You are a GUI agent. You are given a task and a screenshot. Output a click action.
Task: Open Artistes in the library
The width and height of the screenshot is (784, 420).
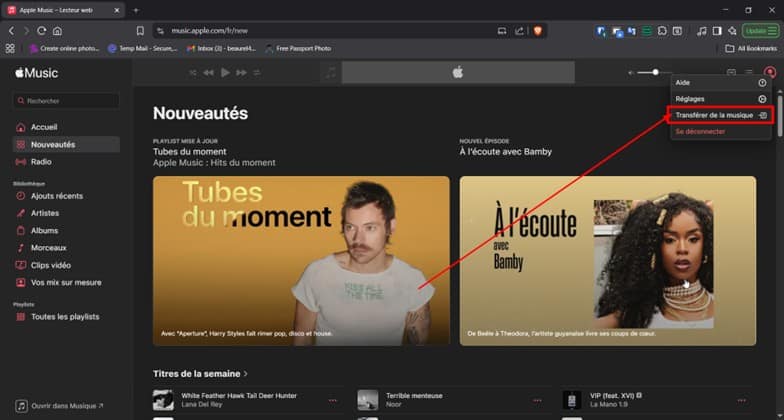click(66, 213)
